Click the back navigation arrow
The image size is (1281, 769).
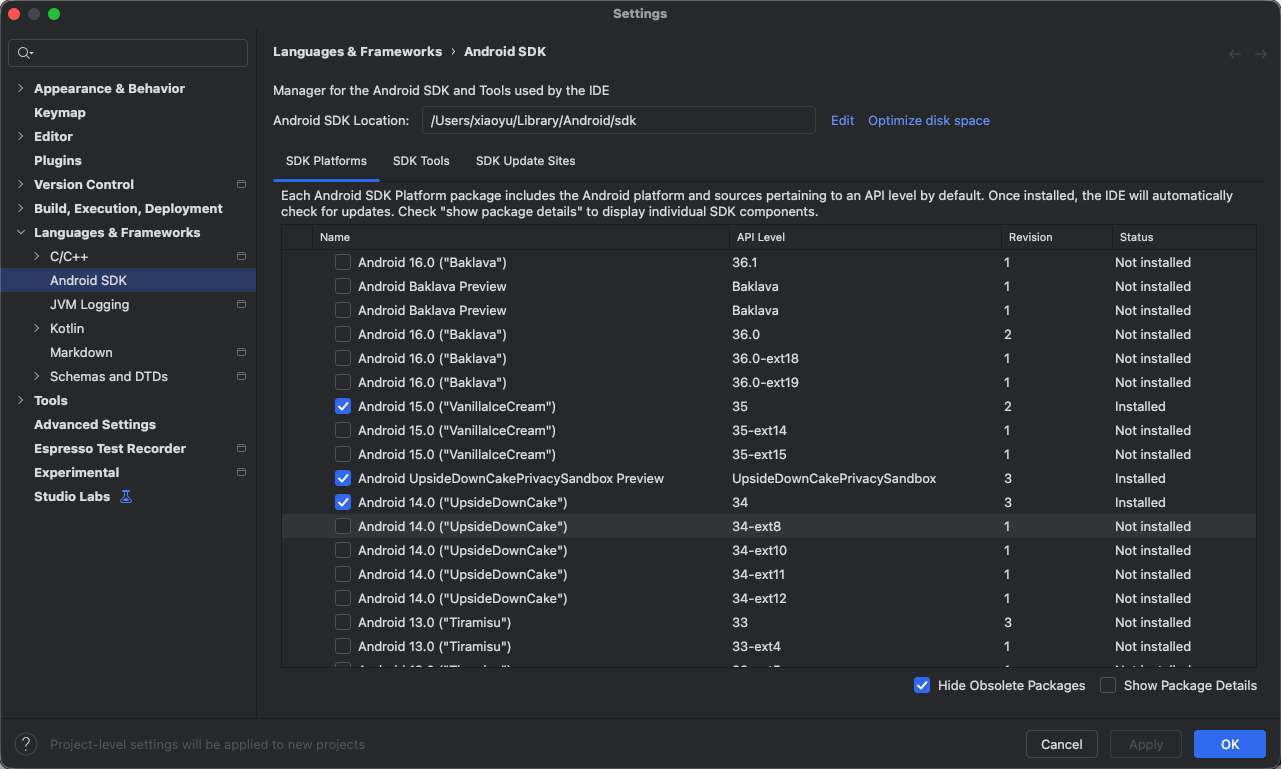pos(1235,54)
